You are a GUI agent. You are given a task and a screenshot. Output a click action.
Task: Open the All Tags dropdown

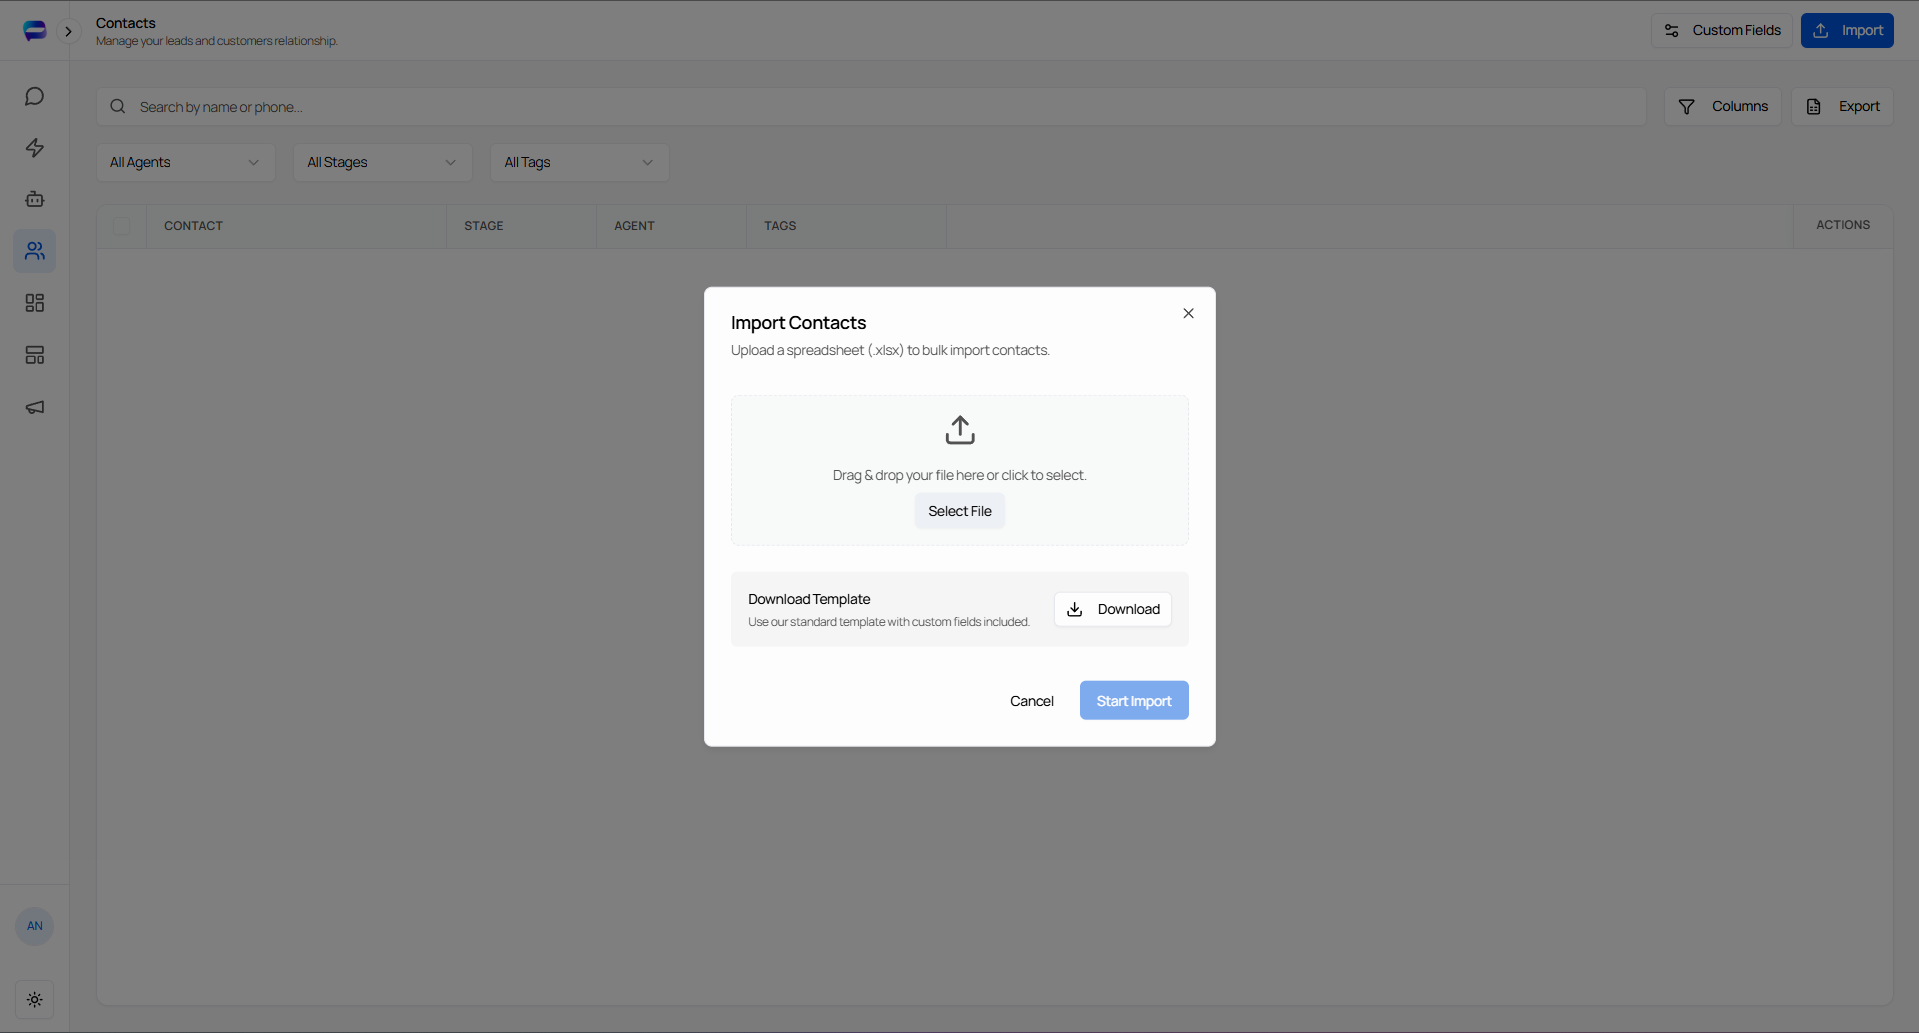click(578, 162)
